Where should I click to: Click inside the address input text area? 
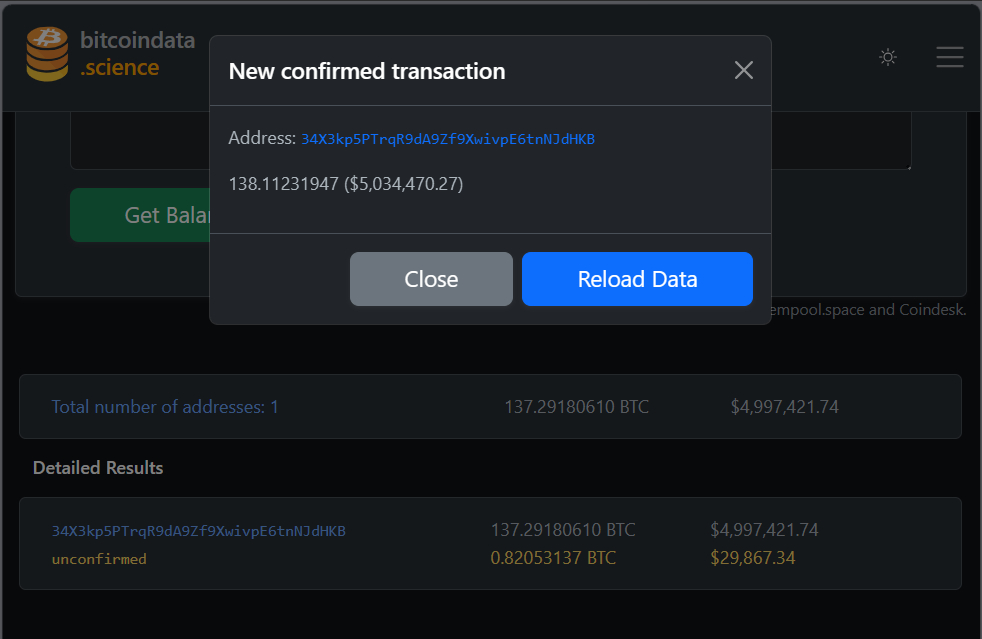[140, 141]
